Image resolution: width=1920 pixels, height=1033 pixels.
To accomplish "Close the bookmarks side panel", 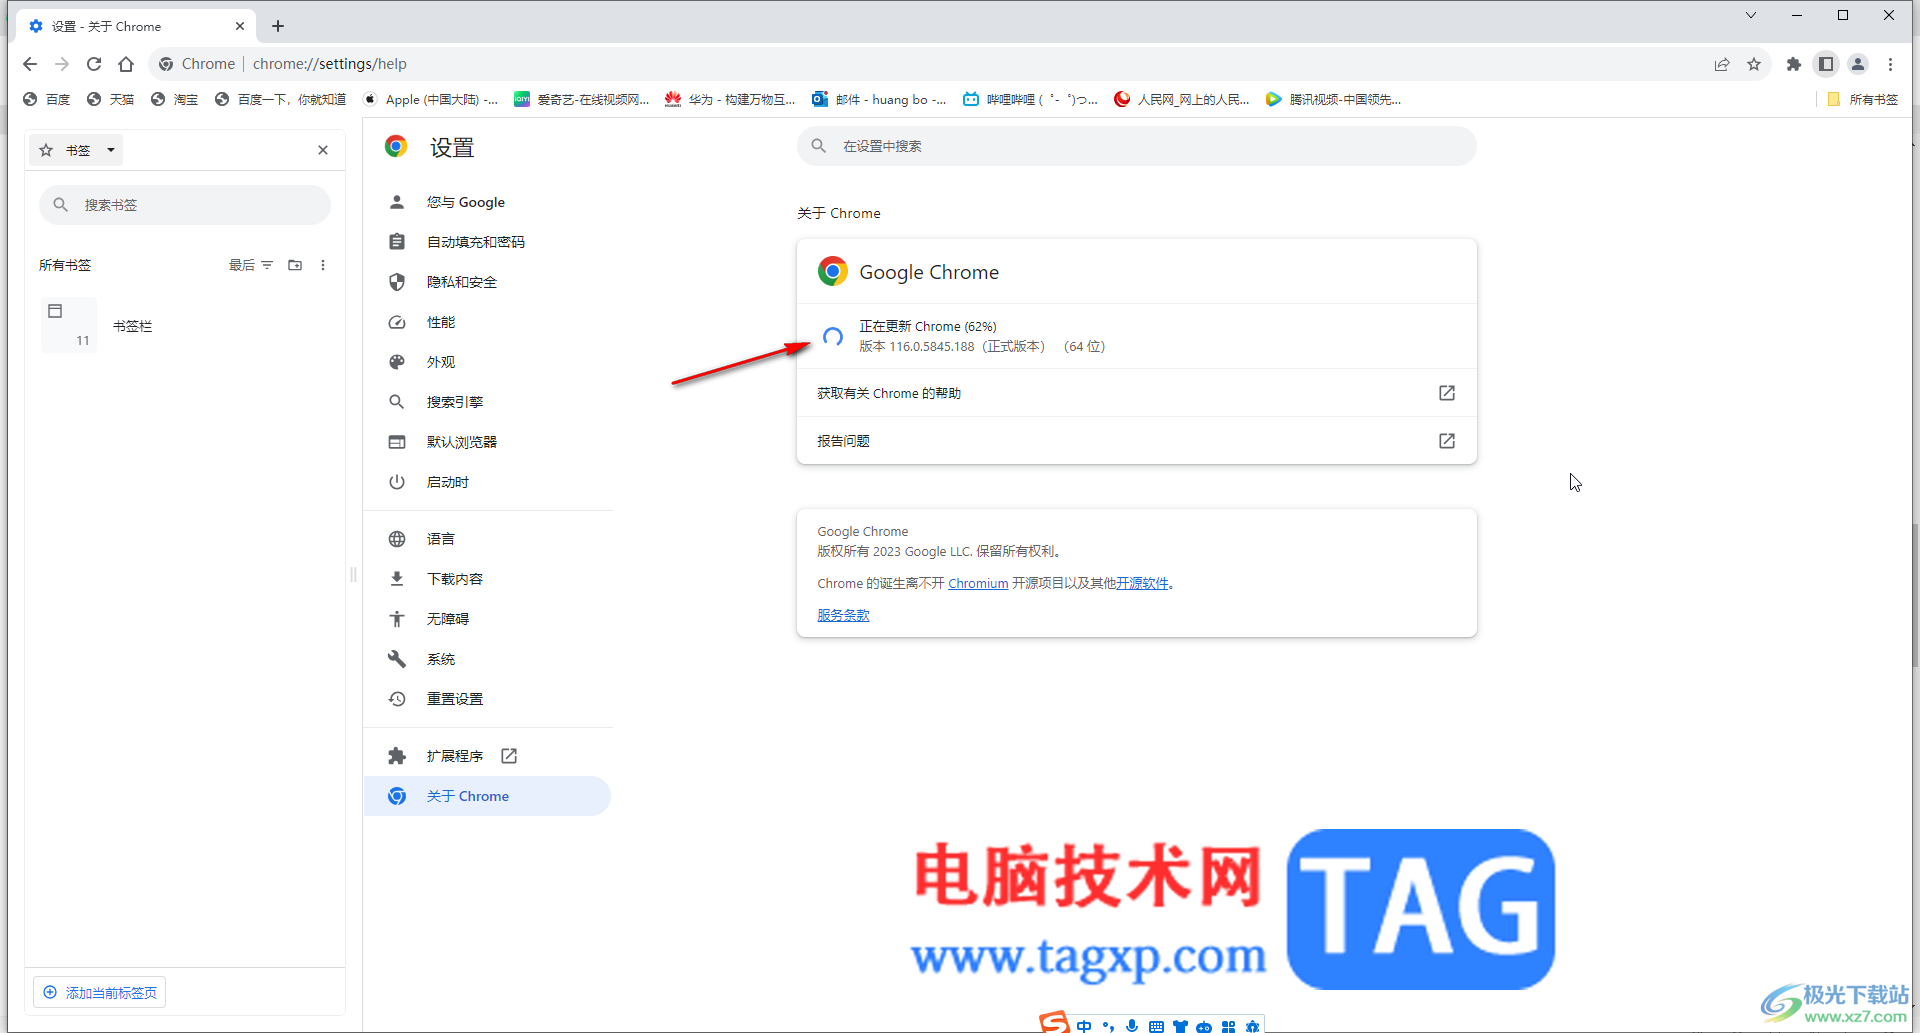I will pos(323,150).
